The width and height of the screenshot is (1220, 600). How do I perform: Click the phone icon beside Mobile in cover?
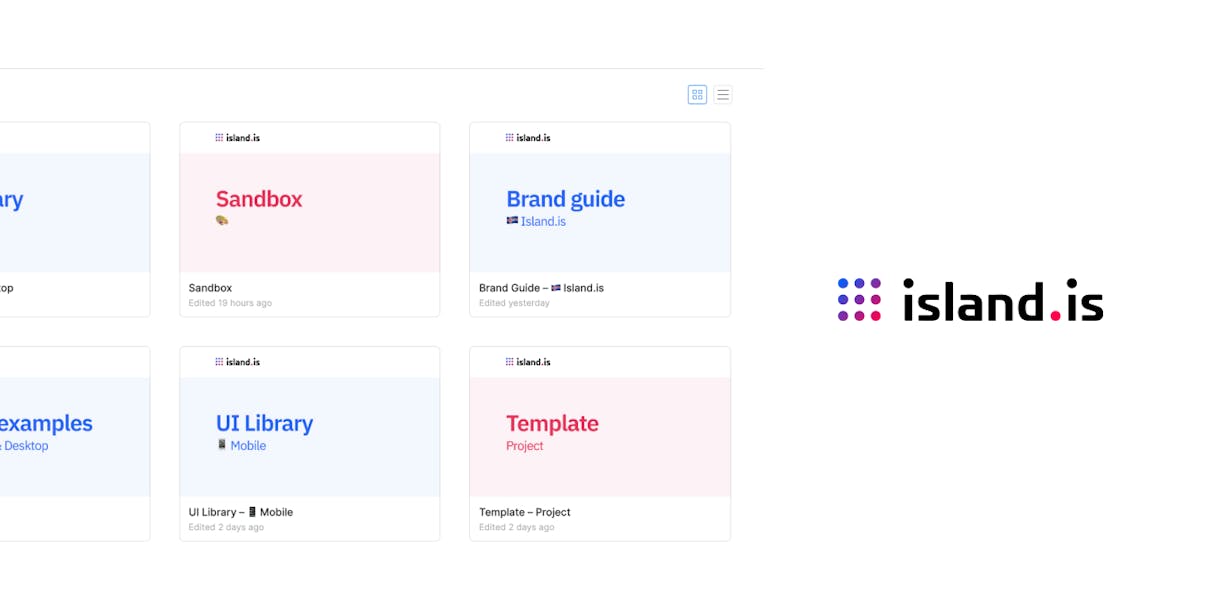[x=222, y=445]
